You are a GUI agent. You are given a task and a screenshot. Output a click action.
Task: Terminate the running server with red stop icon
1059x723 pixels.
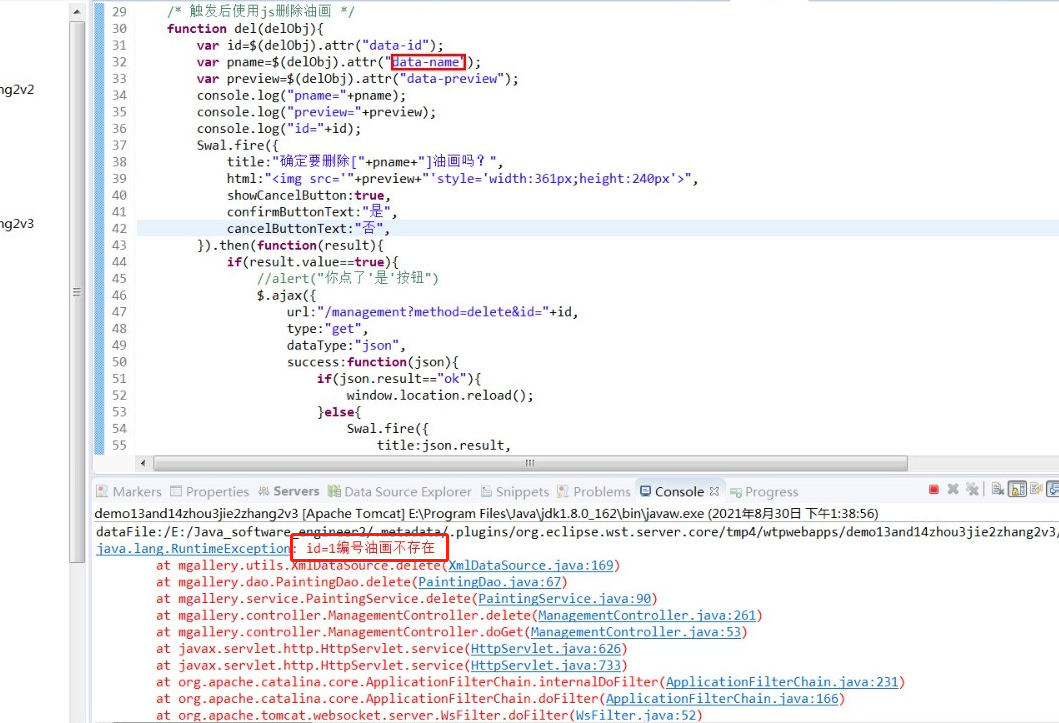click(x=933, y=489)
